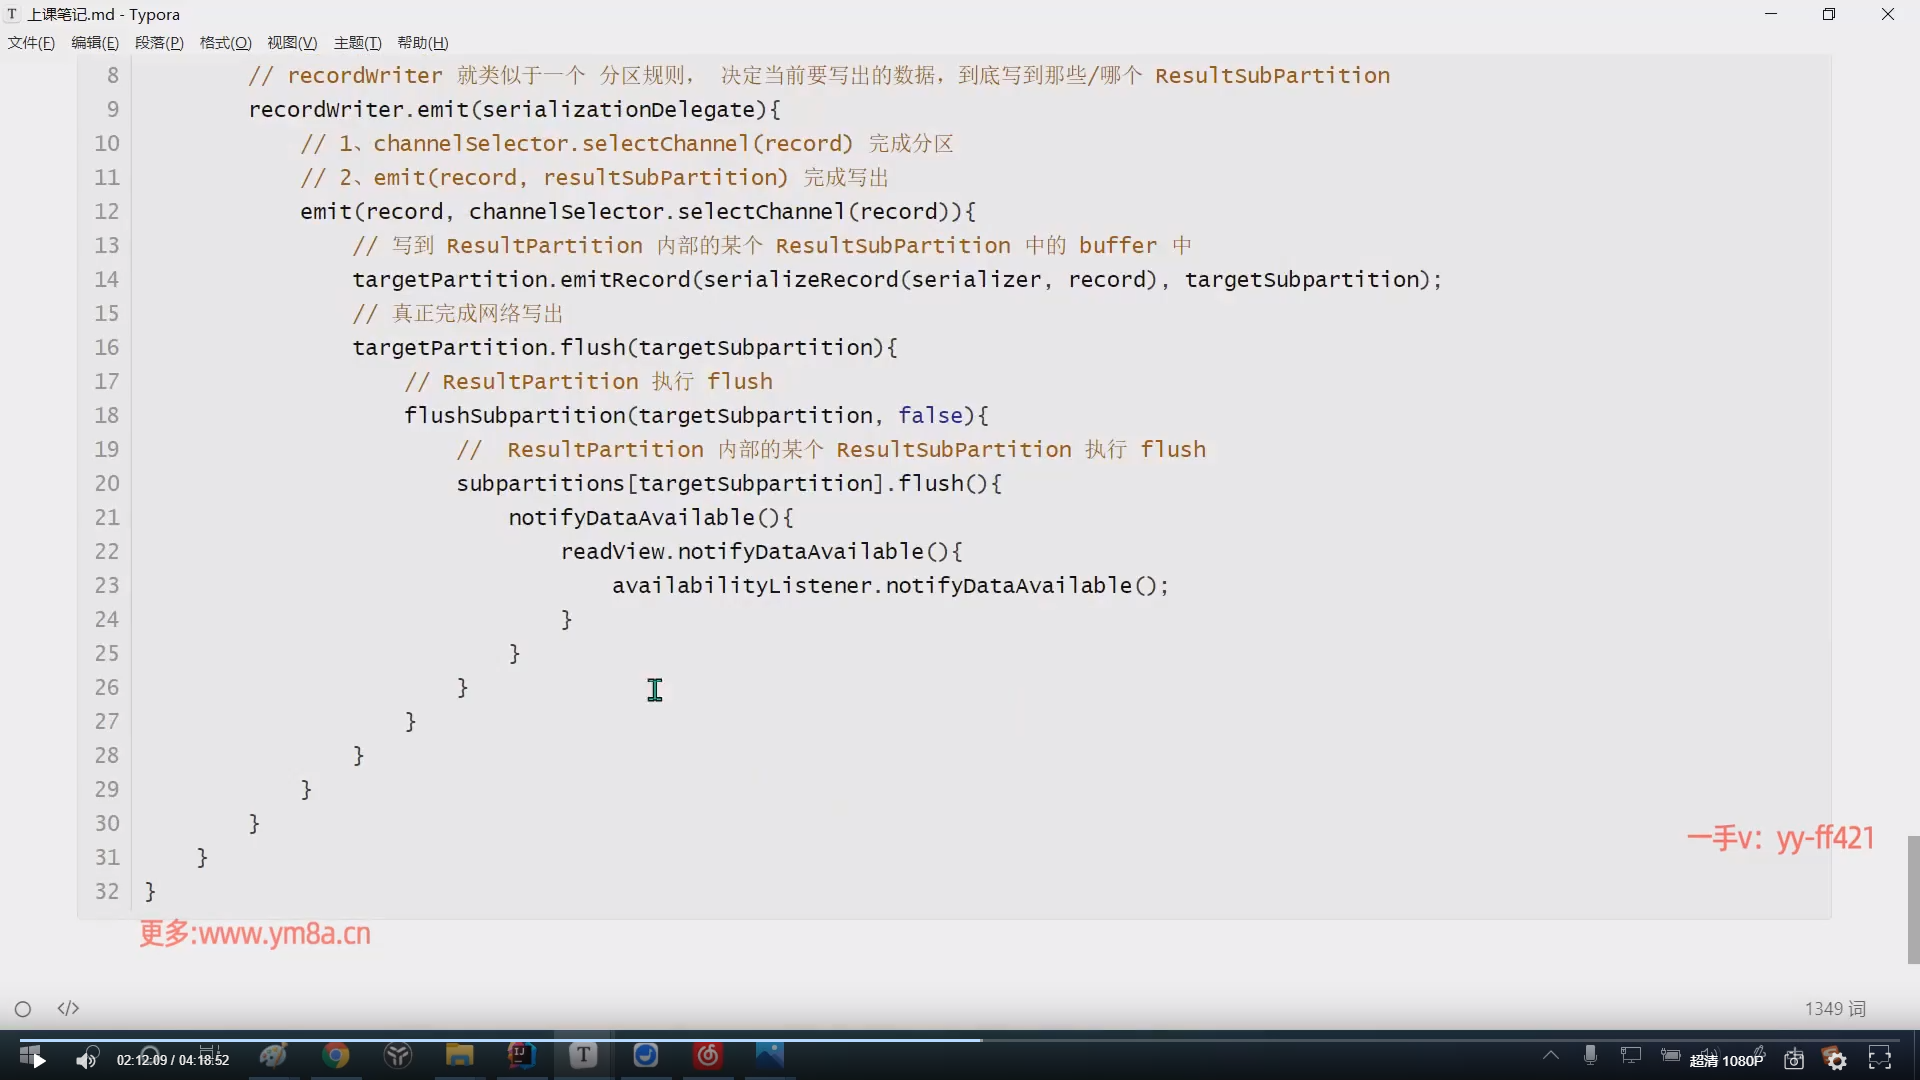1920x1080 pixels.
Task: Open the Photos app in taskbar
Action: point(769,1055)
